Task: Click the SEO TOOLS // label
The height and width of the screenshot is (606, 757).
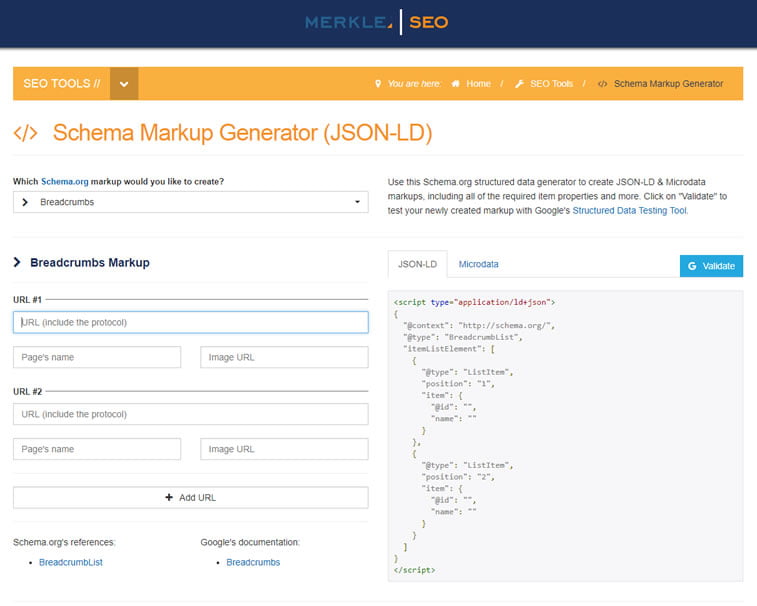Action: [x=62, y=84]
